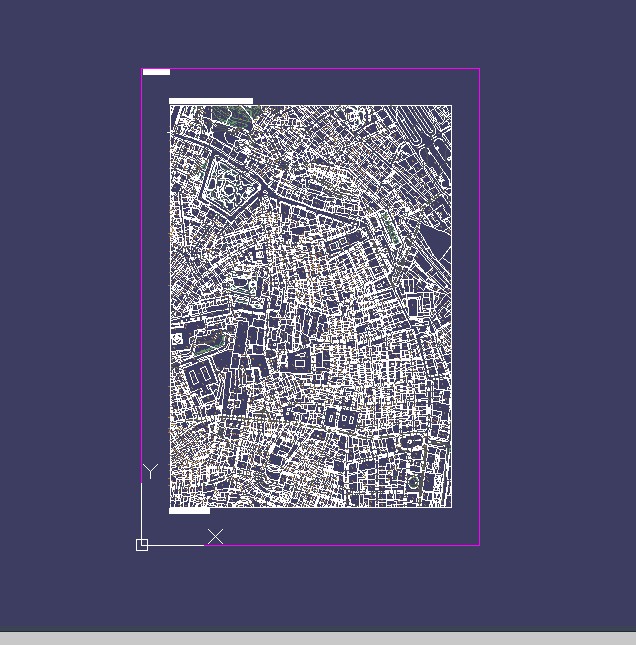
Task: Pick the top edge of the magenta layout frame
Action: (310, 69)
